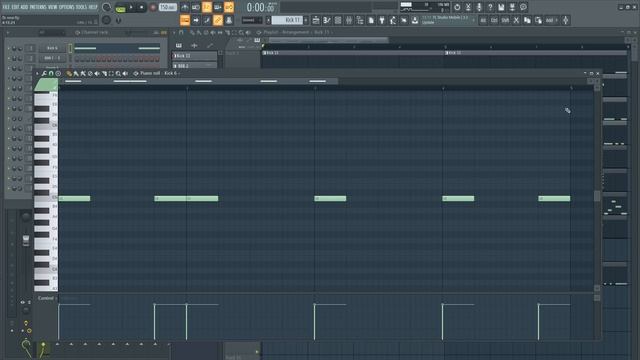Click the render export icon

pyautogui.click(x=512, y=7)
